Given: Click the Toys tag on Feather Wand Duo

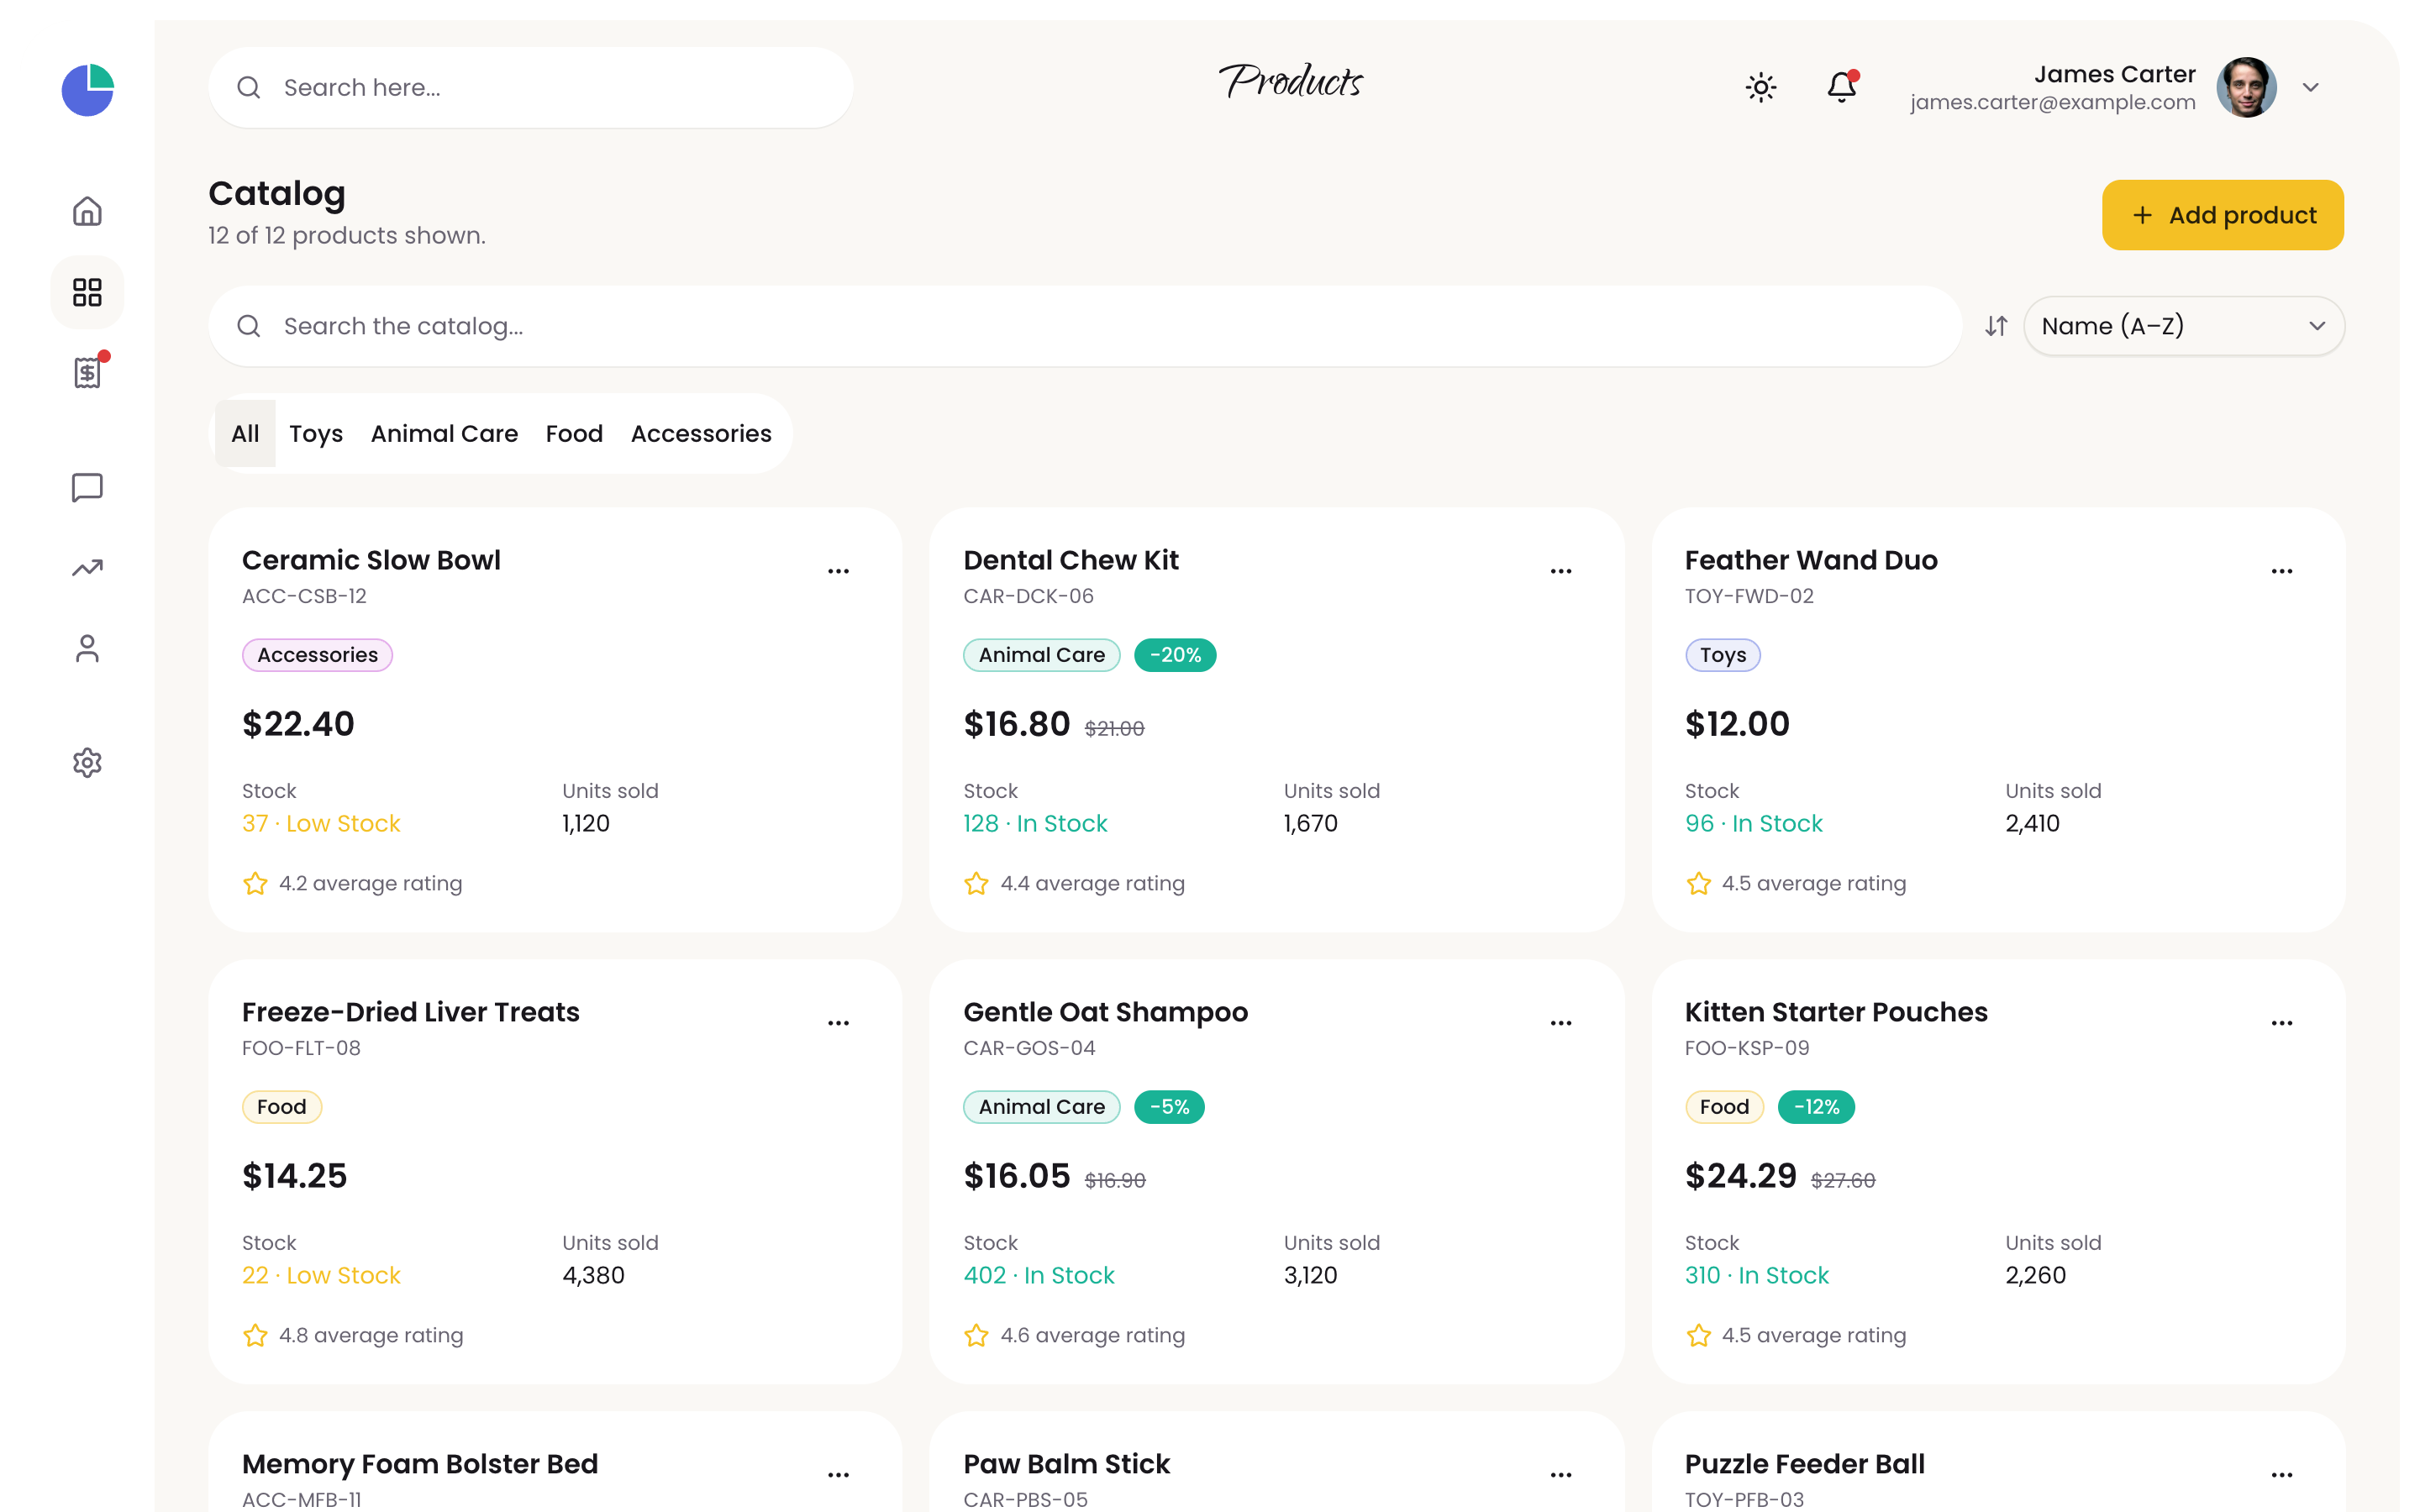Looking at the screenshot, I should (1723, 655).
